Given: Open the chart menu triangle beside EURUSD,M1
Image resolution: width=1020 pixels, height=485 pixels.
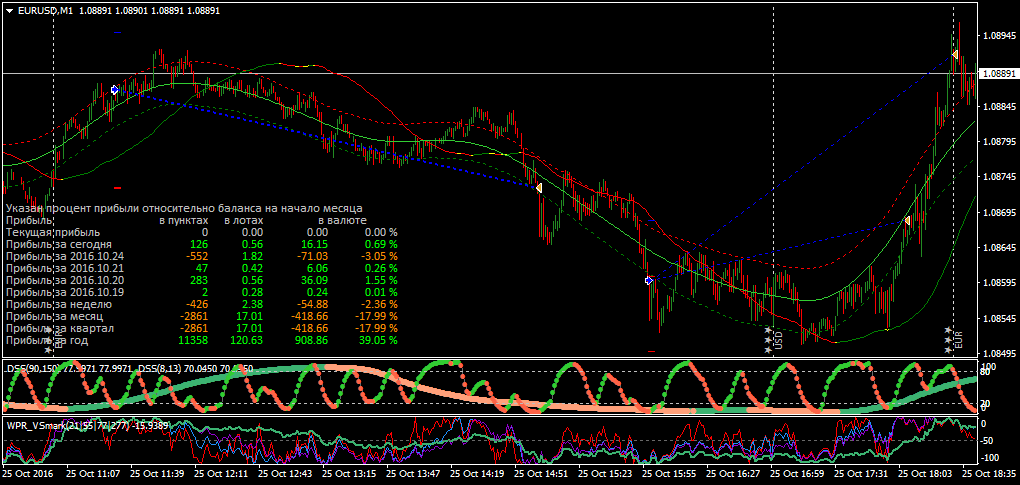Looking at the screenshot, I should coord(9,10).
